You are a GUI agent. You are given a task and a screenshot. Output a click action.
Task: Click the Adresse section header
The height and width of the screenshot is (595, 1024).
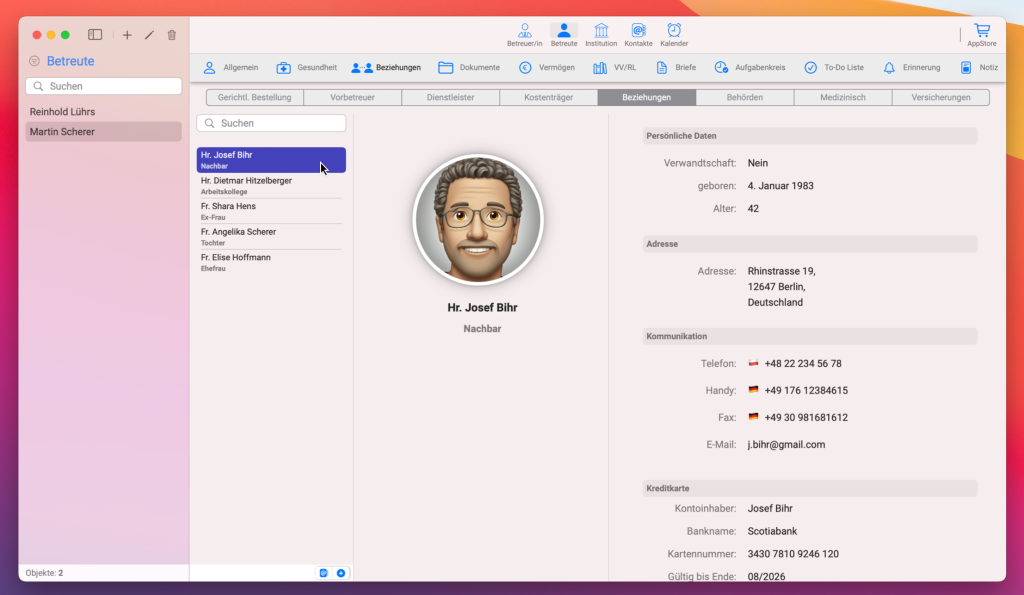click(x=810, y=244)
